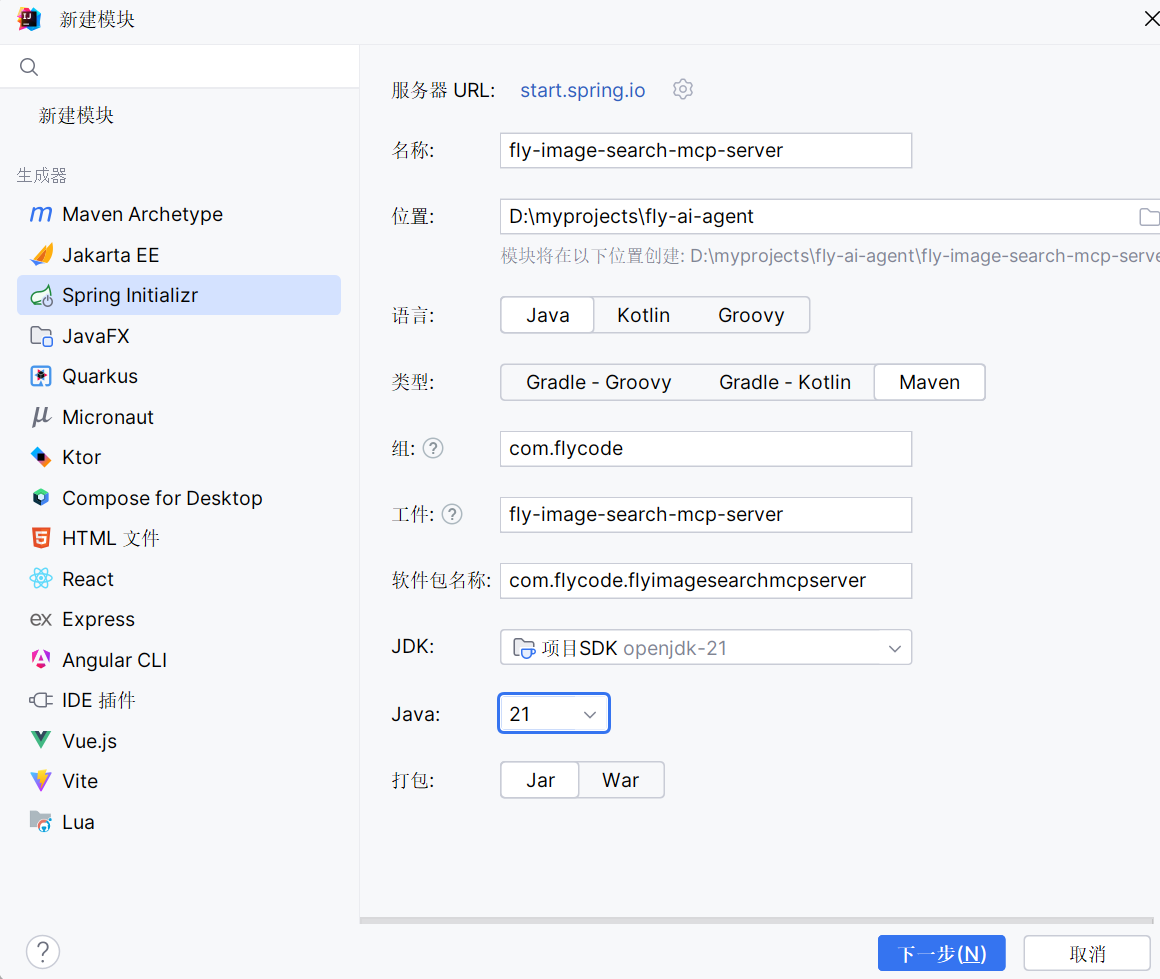Open the Quarkus generator entry
The height and width of the screenshot is (979, 1160).
pos(178,377)
